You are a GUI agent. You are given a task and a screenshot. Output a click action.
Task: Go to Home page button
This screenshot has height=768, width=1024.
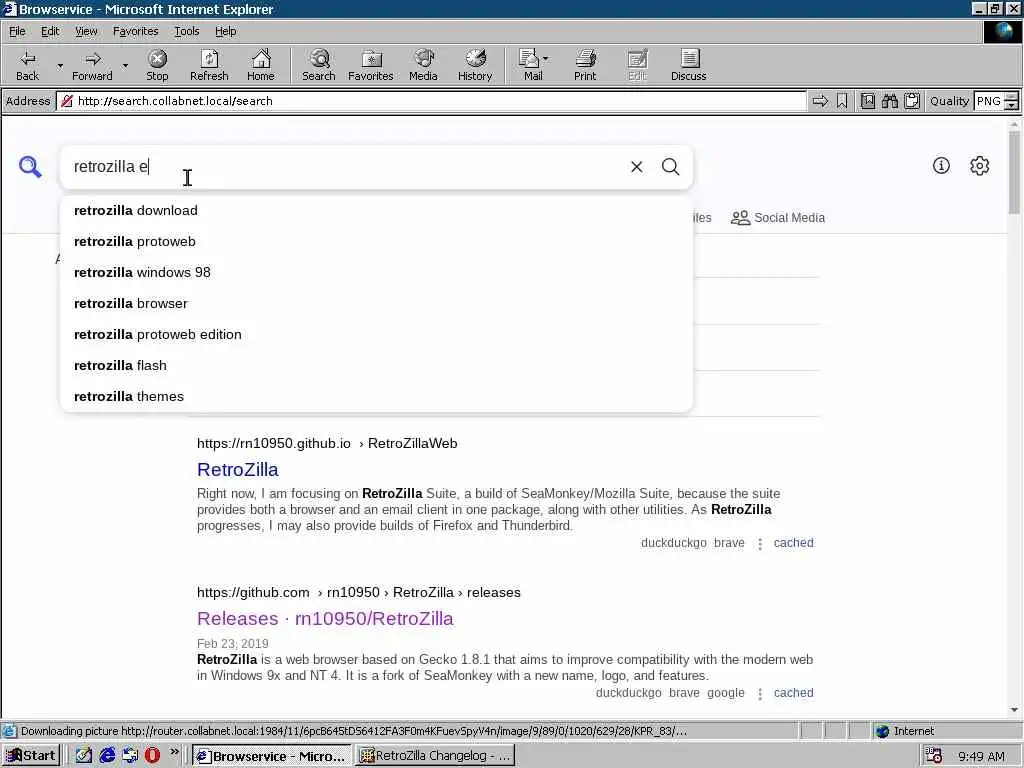pyautogui.click(x=261, y=65)
